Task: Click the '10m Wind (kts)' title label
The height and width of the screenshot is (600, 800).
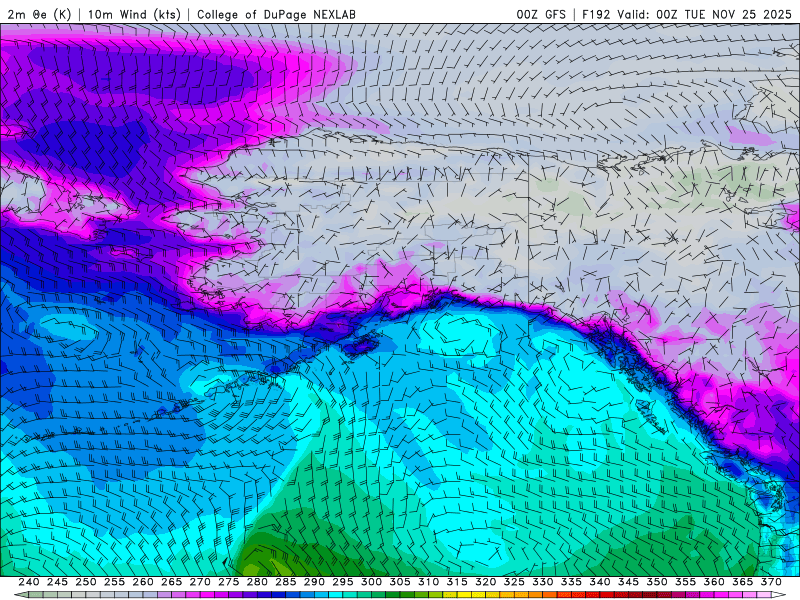Action: coord(134,14)
